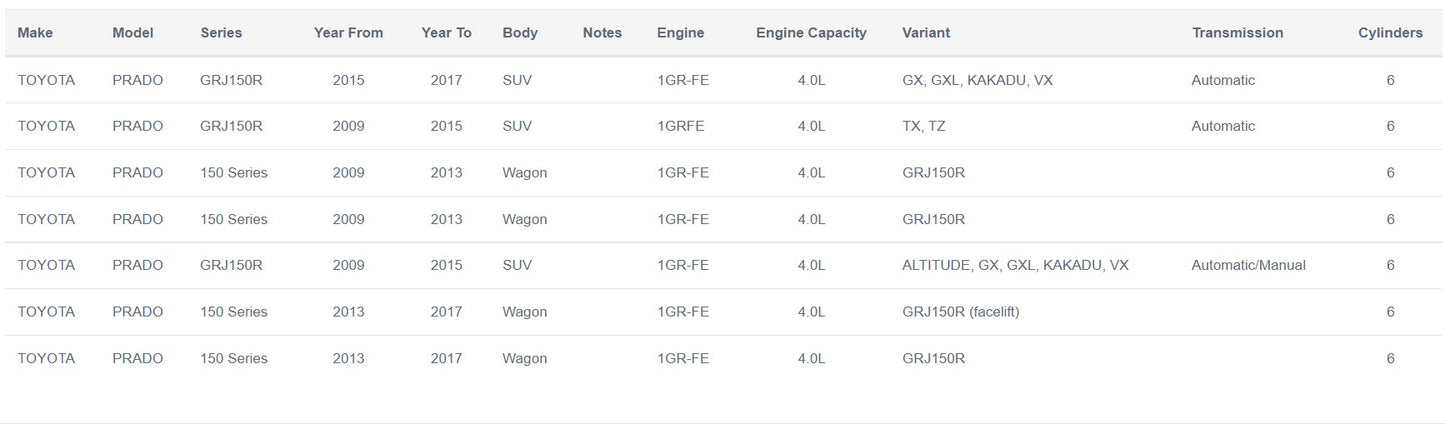Click the "1GRFE" engine cell
The width and height of the screenshot is (1445, 429).
681,127
